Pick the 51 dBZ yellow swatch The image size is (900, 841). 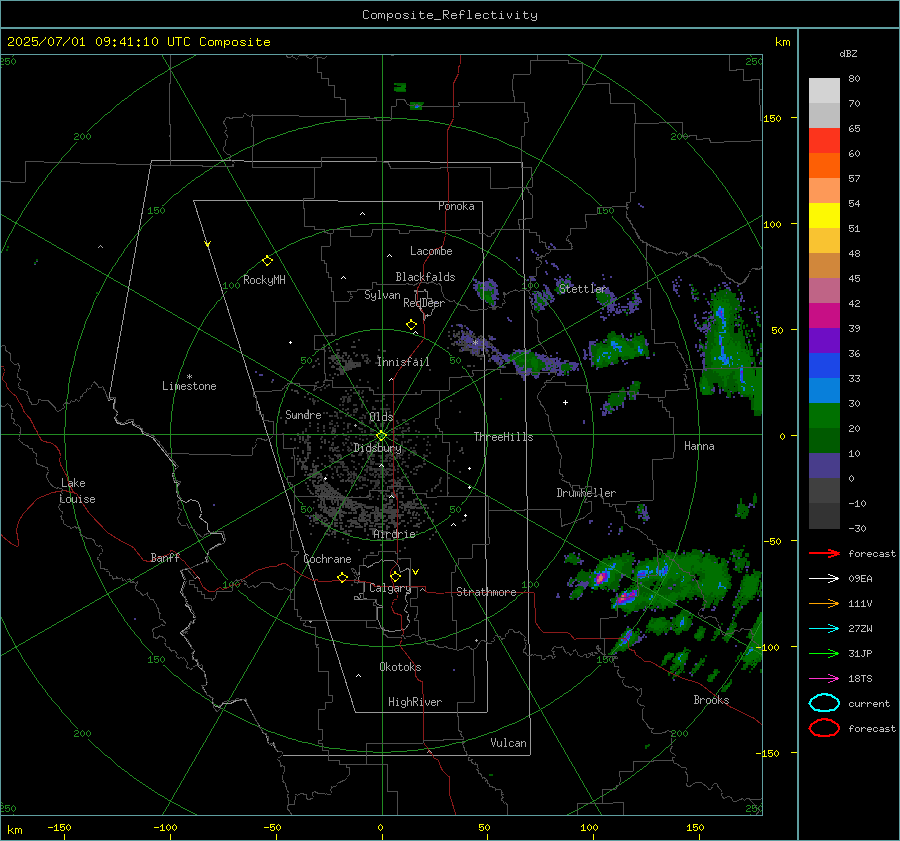coord(824,215)
